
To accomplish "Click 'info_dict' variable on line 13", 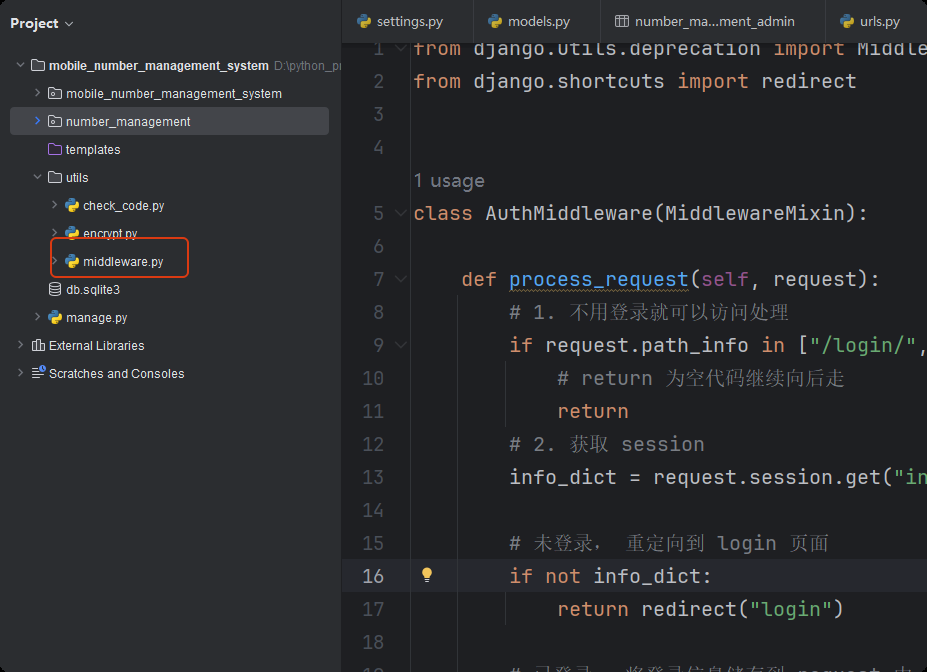I will tap(563, 477).
